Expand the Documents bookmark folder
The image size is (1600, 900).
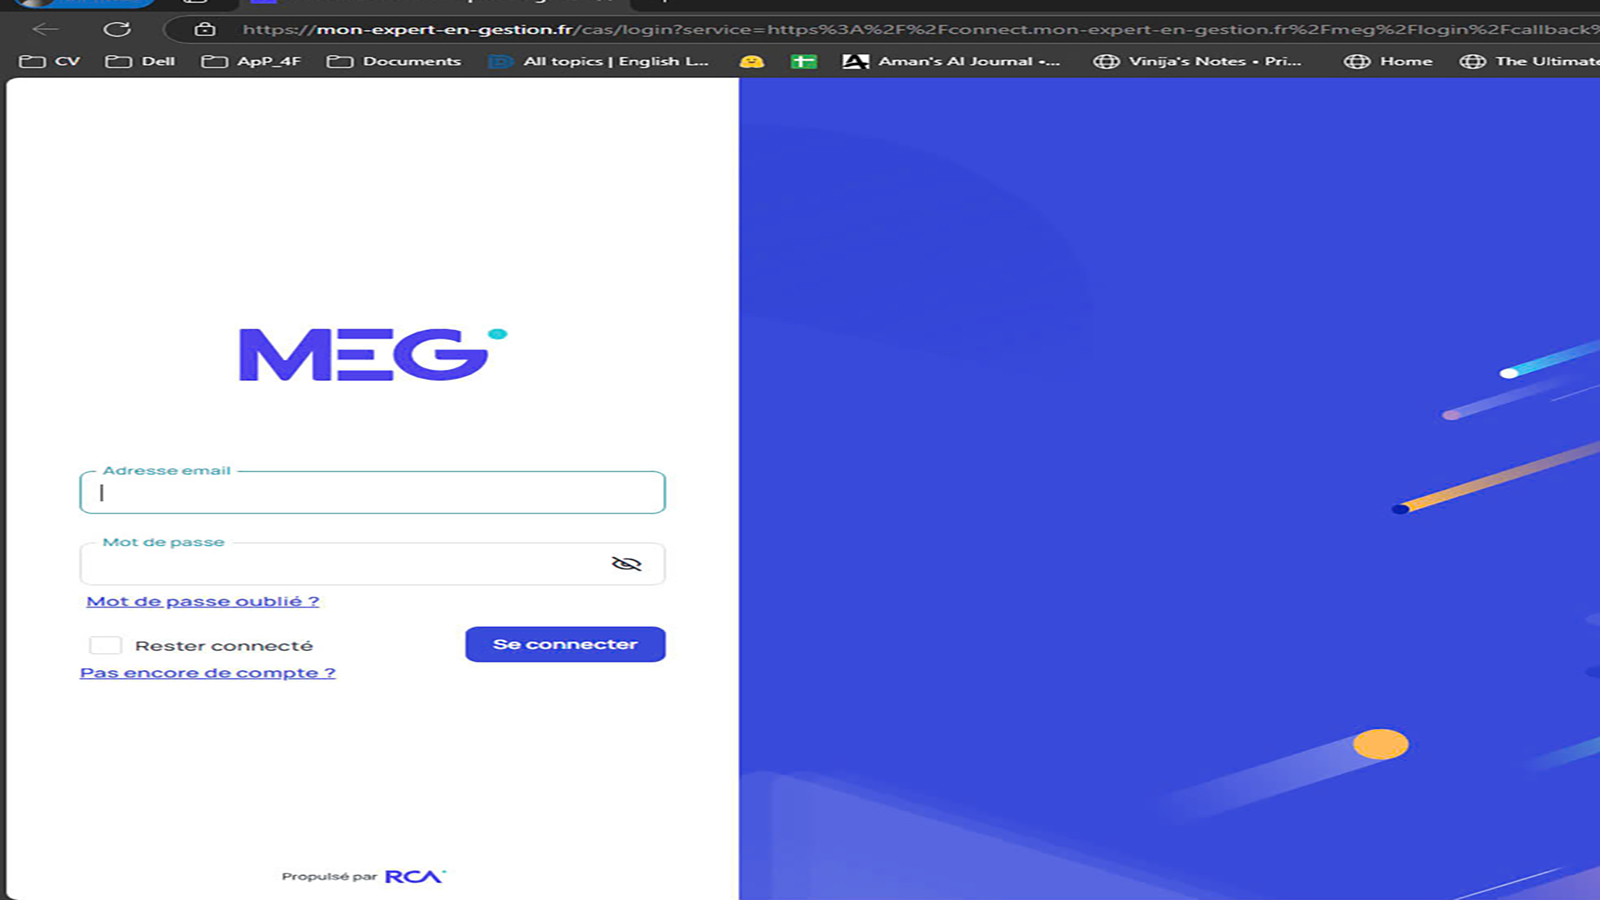pyautogui.click(x=394, y=61)
